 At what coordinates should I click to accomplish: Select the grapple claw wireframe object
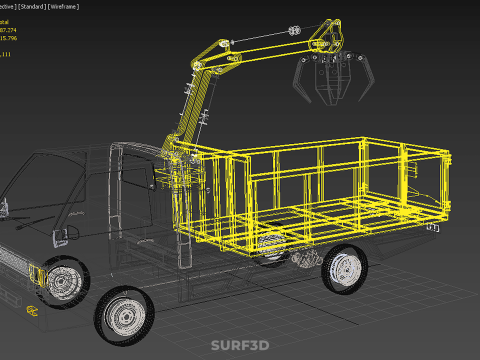(x=334, y=79)
